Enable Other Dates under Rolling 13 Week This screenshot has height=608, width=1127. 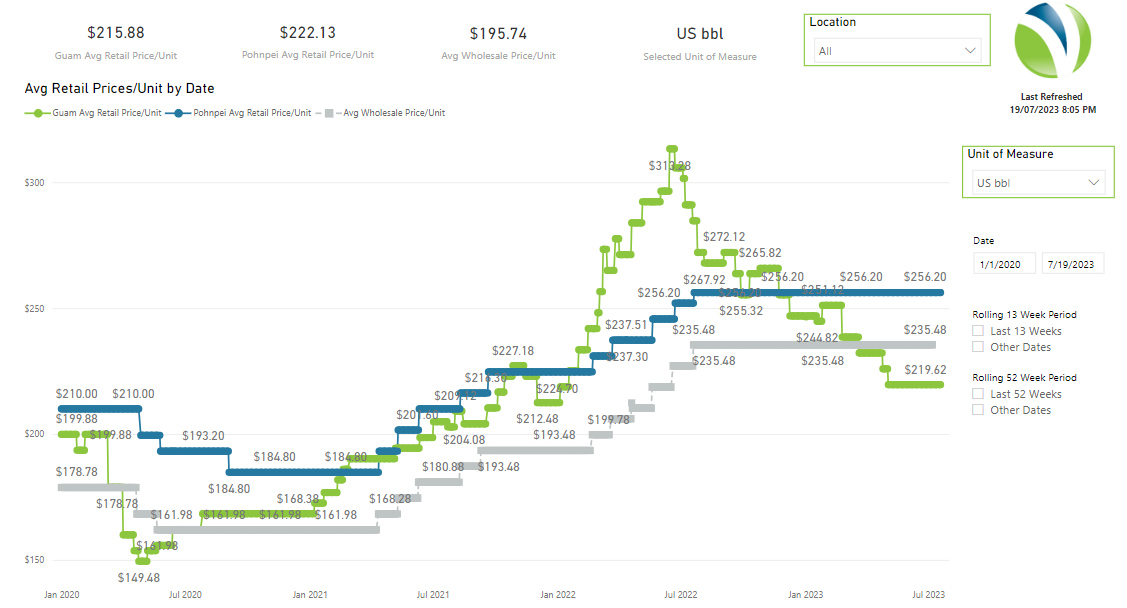click(x=979, y=347)
